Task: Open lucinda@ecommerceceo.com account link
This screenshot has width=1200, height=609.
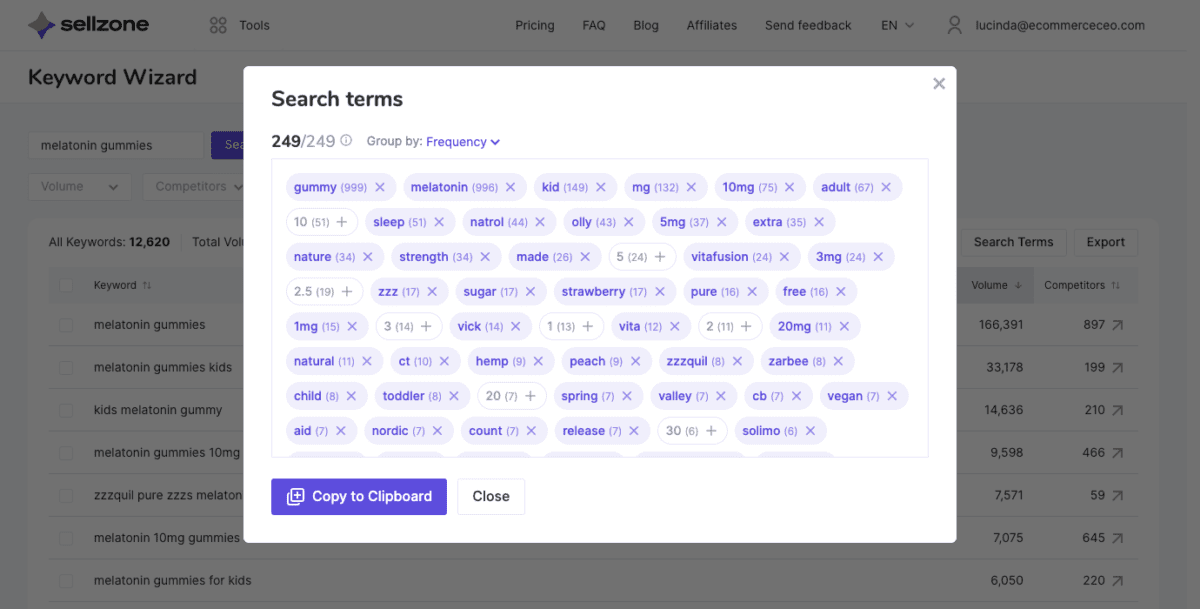Action: 1061,25
